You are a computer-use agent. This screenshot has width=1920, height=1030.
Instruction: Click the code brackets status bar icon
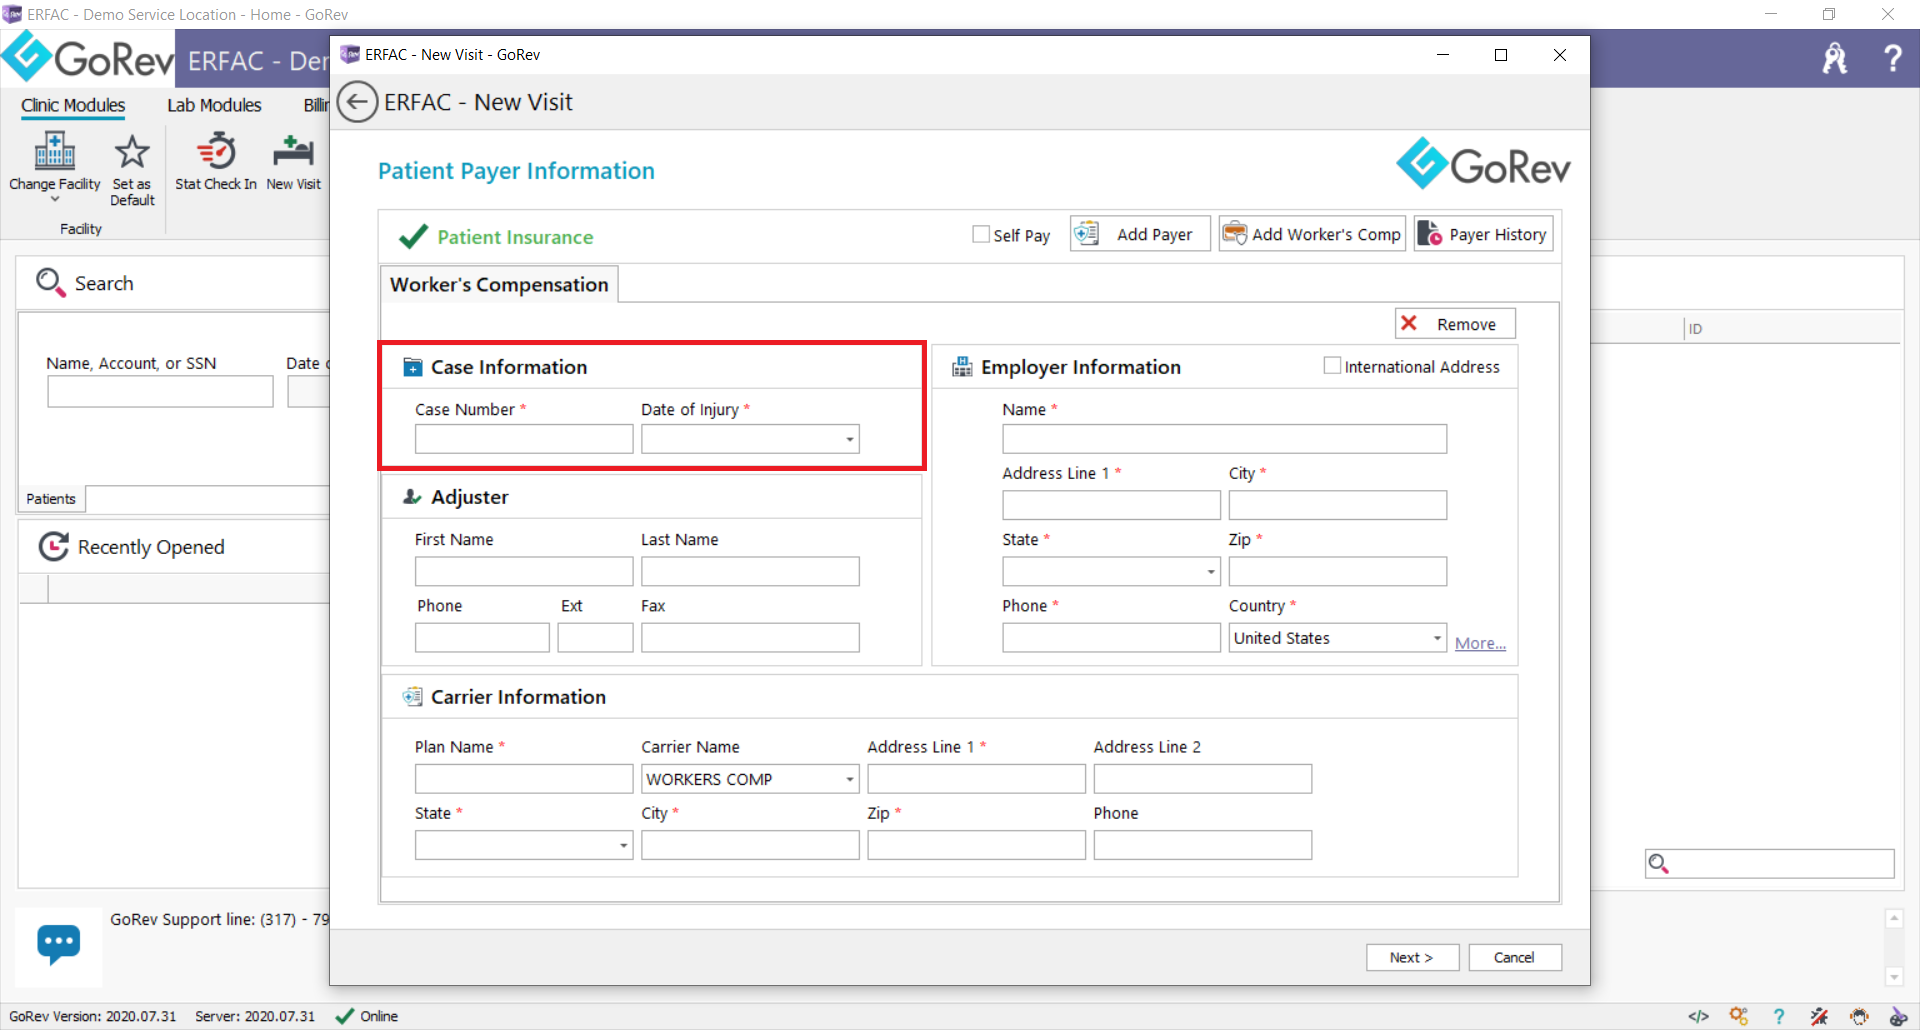[x=1698, y=1016]
